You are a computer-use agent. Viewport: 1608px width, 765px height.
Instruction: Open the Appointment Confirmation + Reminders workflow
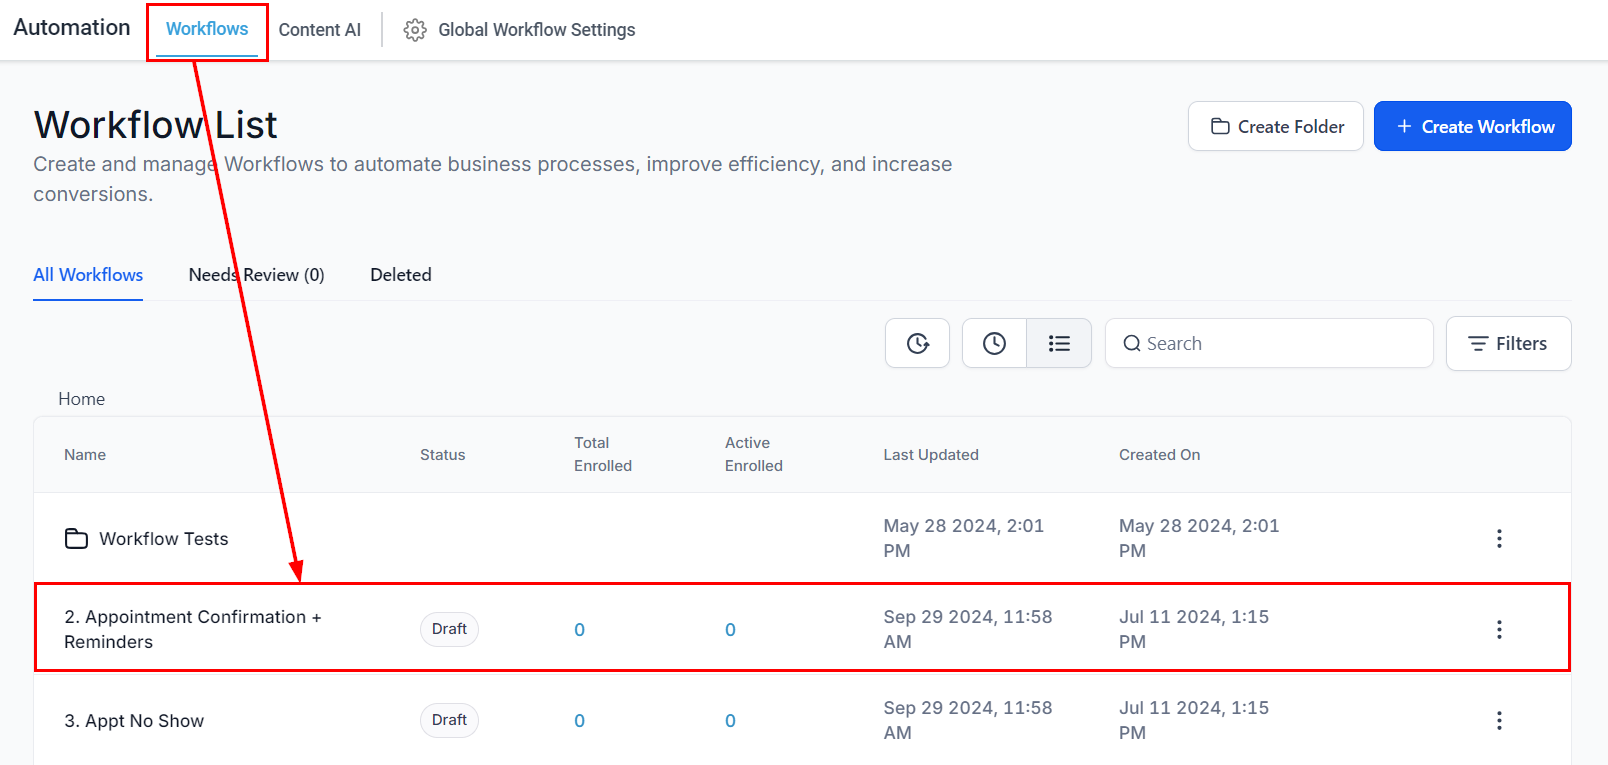192,629
